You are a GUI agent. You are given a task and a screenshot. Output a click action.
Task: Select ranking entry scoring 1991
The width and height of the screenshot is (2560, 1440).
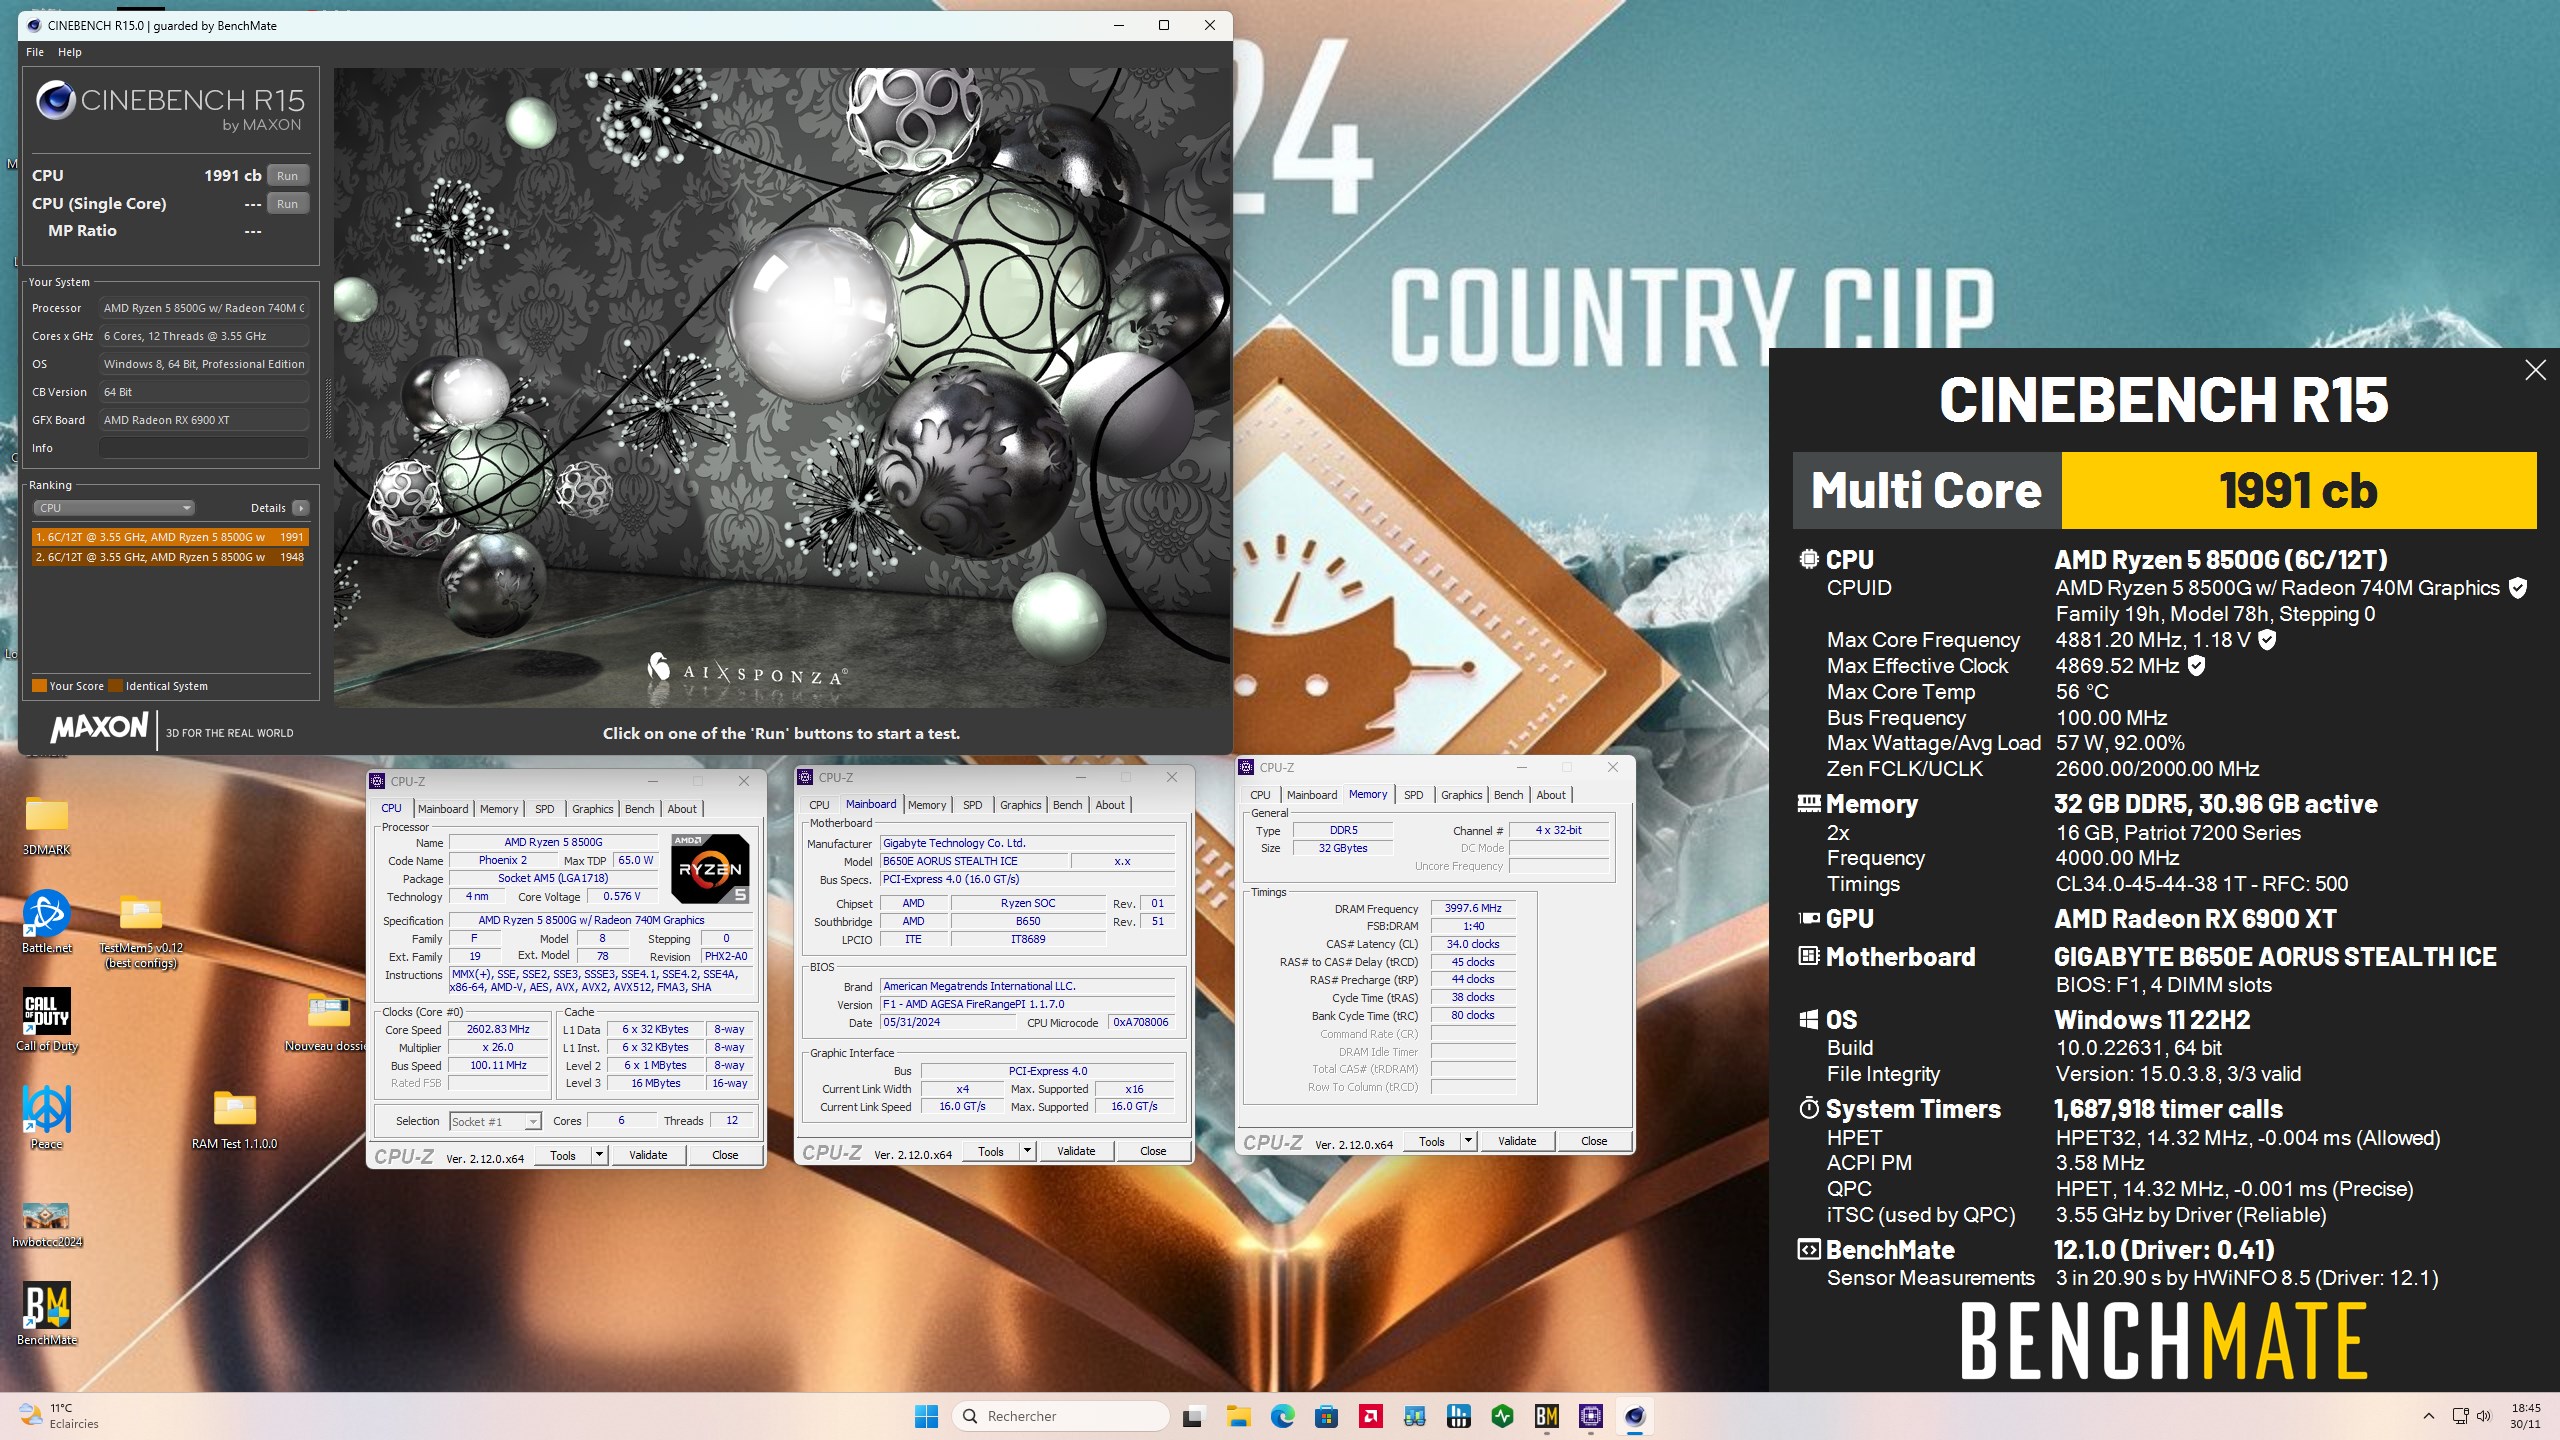click(x=170, y=537)
